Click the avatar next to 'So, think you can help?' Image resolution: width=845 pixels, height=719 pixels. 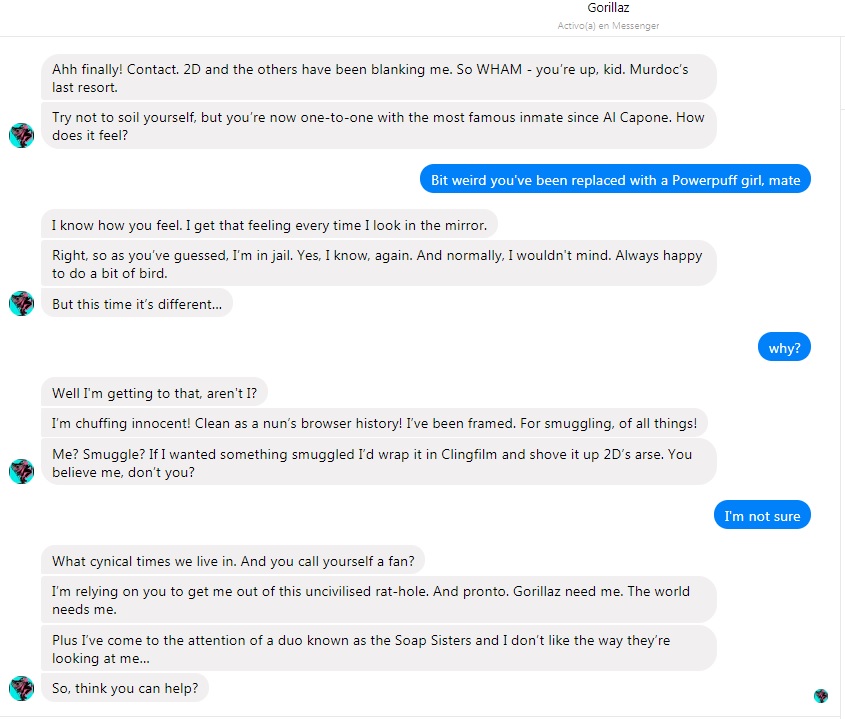(21, 688)
